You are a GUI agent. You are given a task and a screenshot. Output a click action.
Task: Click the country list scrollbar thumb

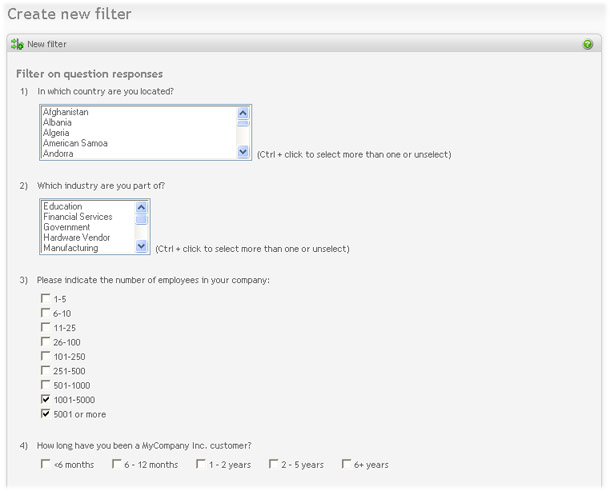(x=243, y=124)
